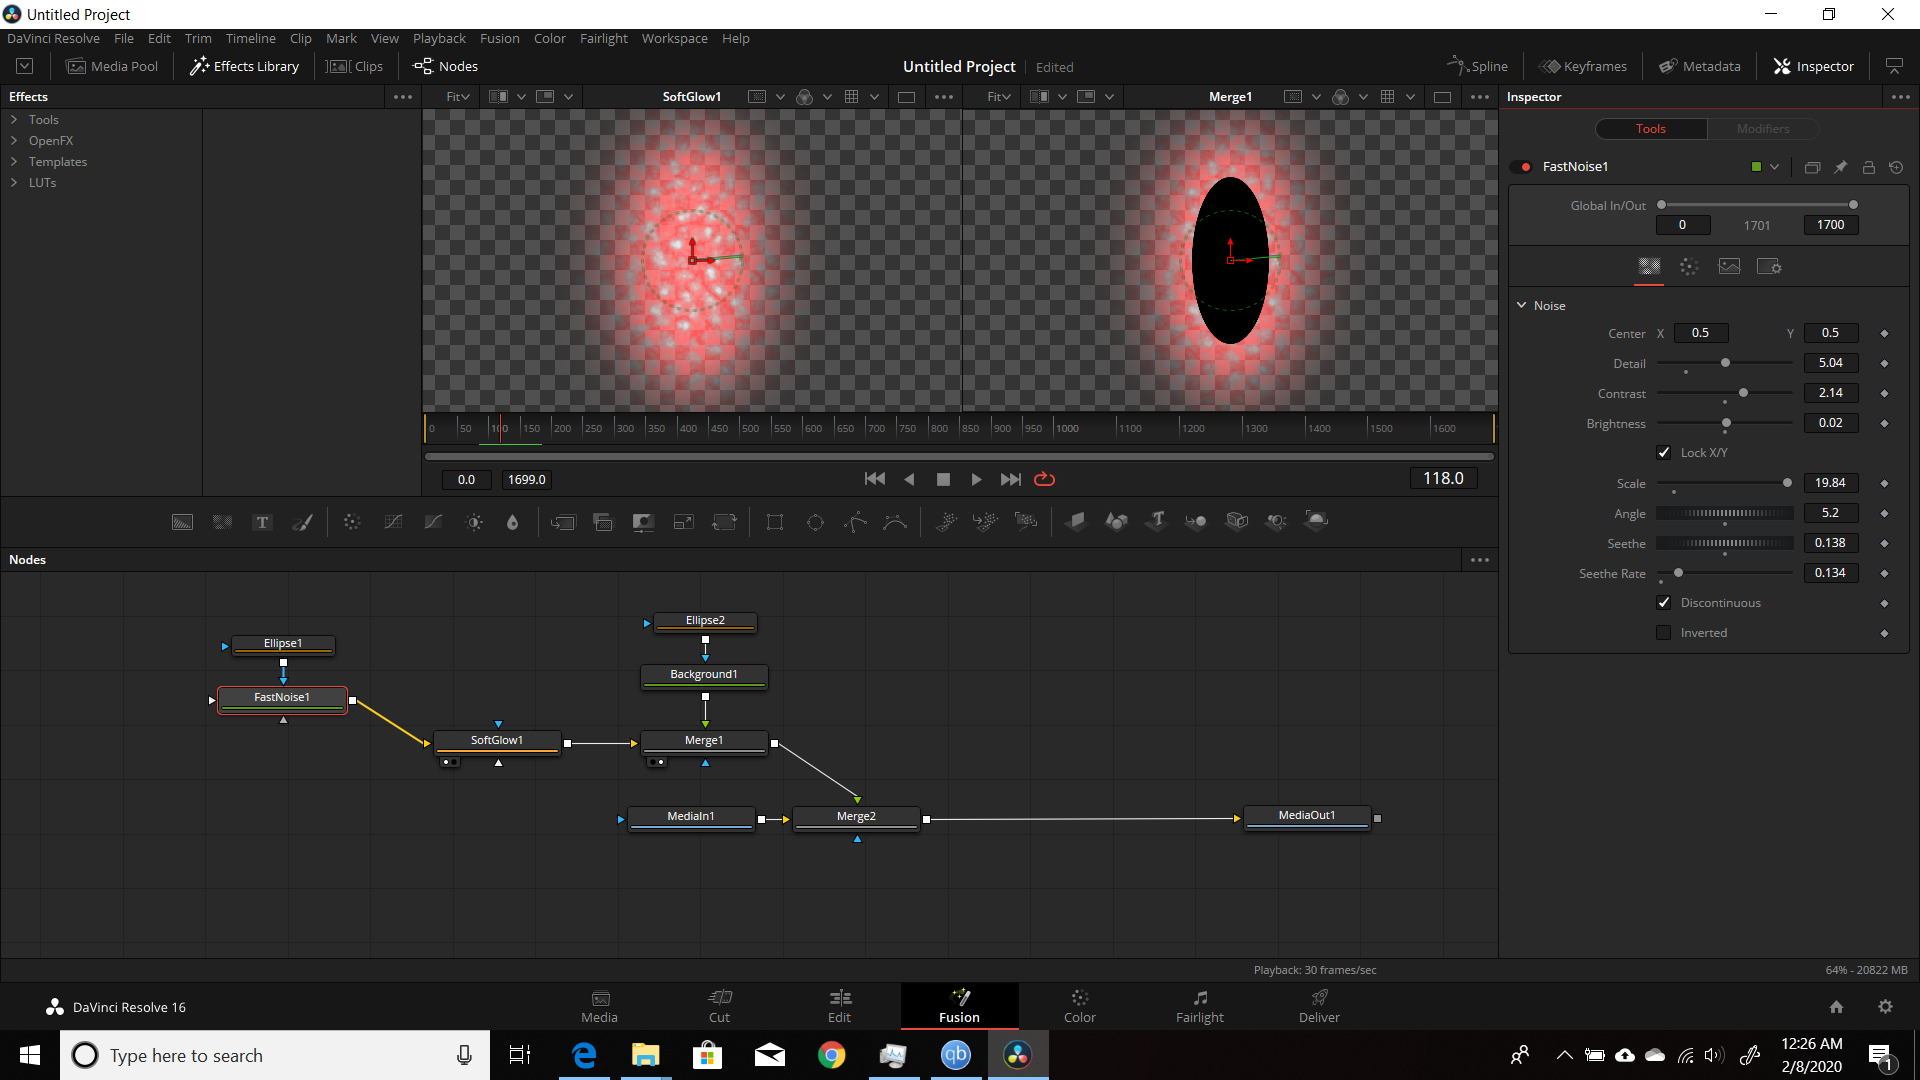Switch to the Modifiers tab

pos(1762,129)
